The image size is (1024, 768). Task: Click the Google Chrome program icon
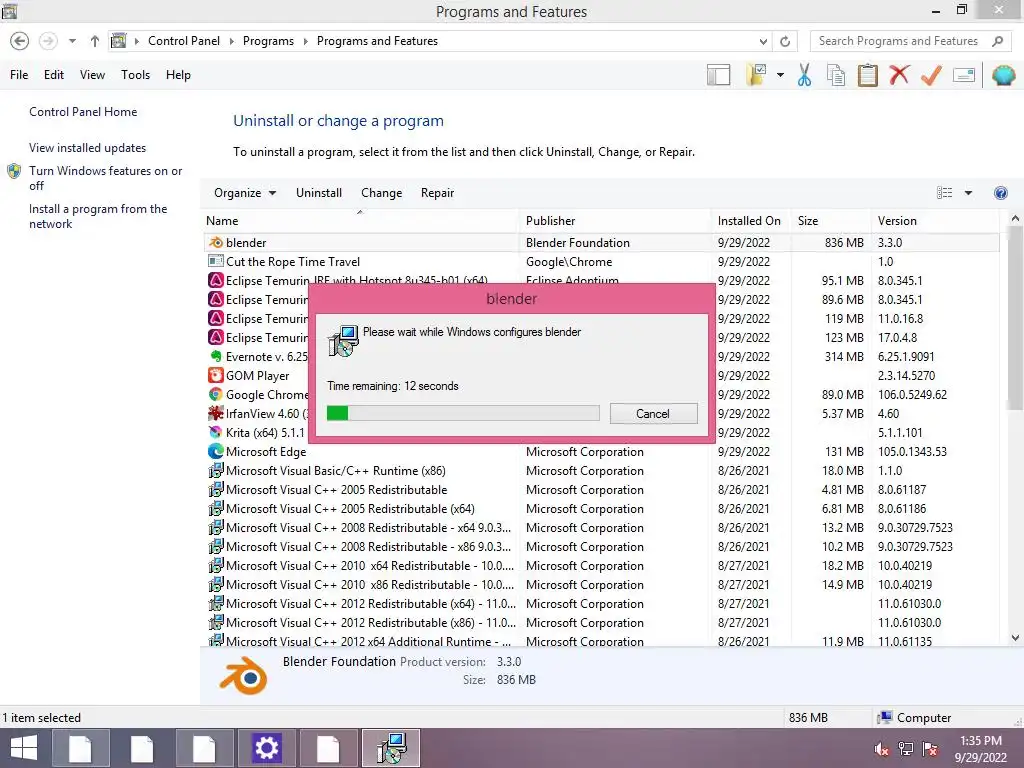(216, 394)
